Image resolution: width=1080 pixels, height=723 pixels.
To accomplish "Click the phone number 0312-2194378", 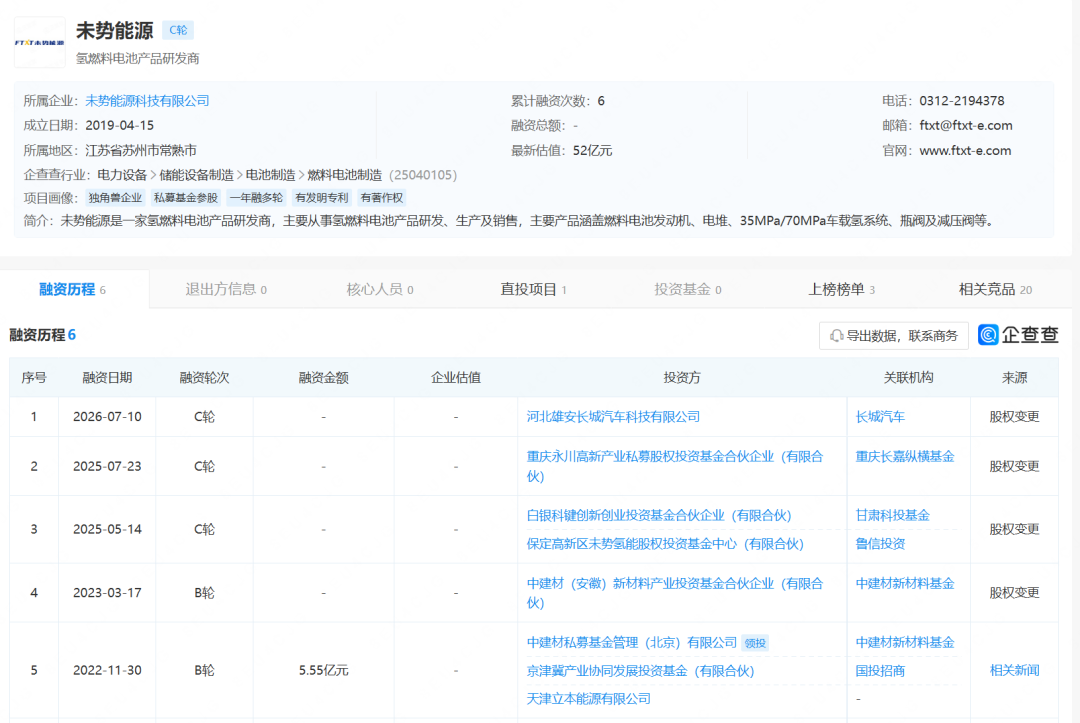I will [962, 101].
